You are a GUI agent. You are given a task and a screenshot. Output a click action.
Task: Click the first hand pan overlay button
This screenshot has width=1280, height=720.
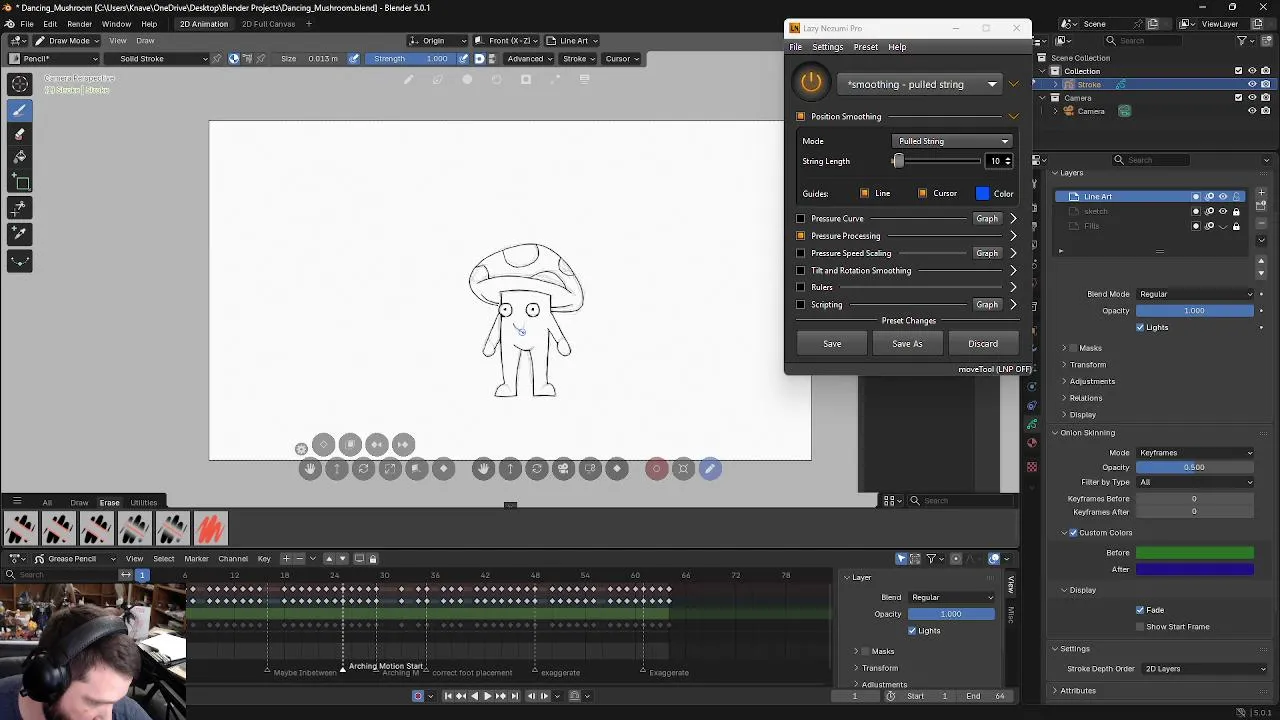[x=310, y=468]
